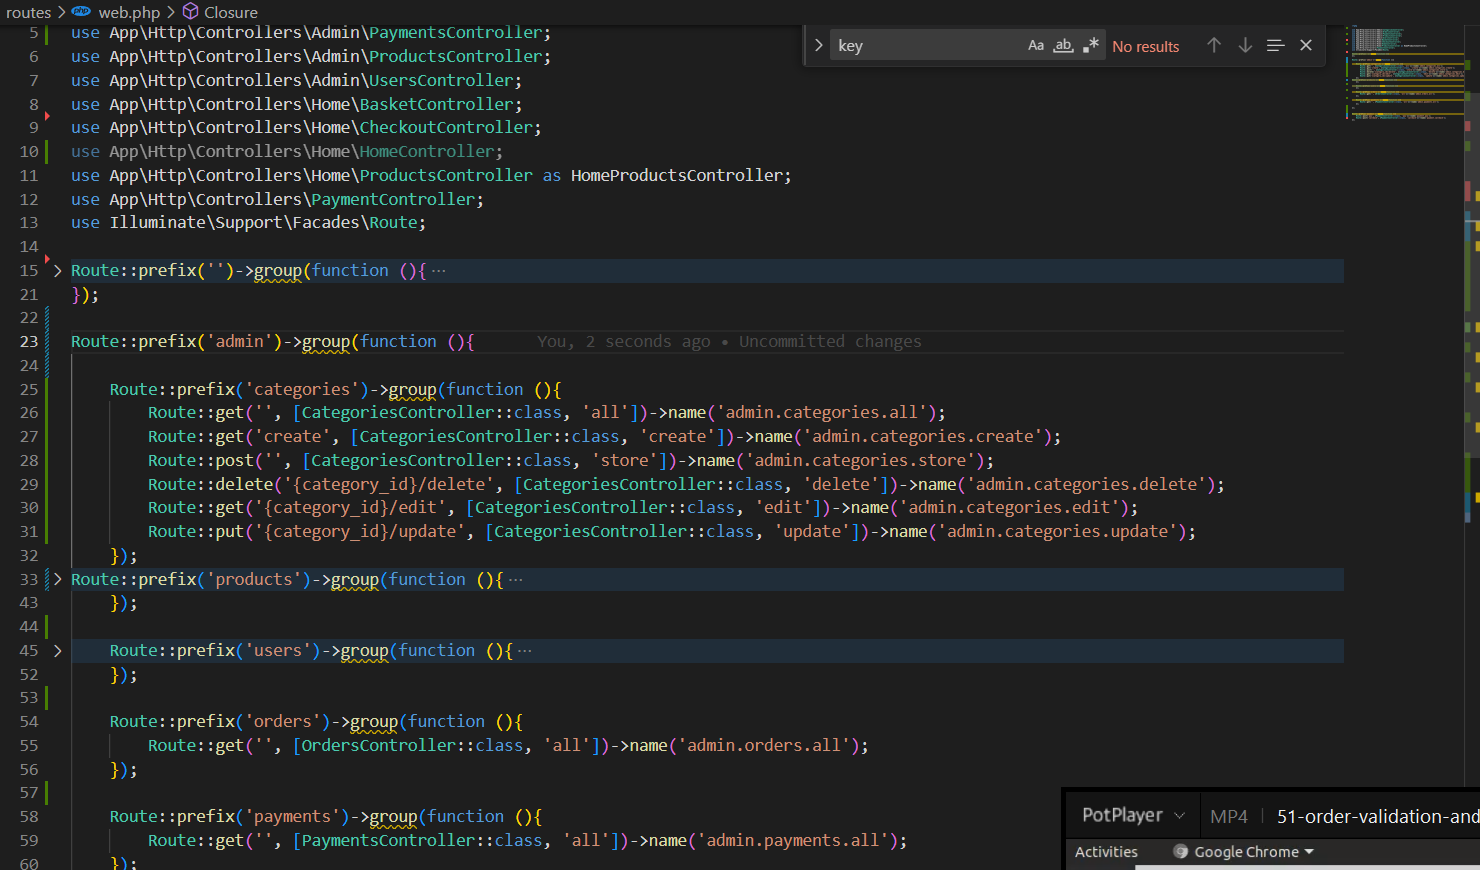Image resolution: width=1480 pixels, height=870 pixels.
Task: Click PotPlayer title '51-order-validation-and'
Action: [x=1378, y=817]
